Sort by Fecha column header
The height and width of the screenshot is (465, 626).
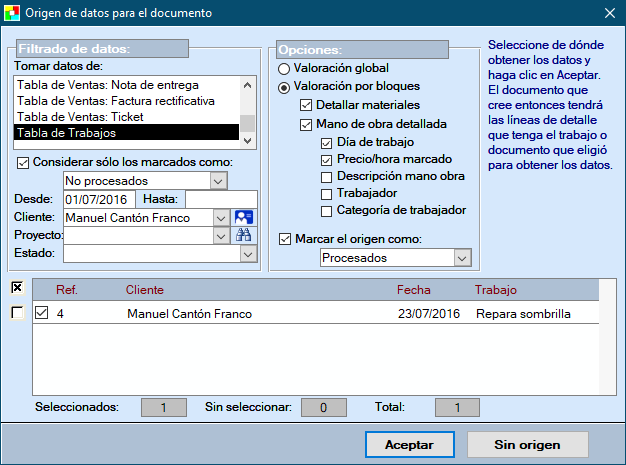coord(414,290)
